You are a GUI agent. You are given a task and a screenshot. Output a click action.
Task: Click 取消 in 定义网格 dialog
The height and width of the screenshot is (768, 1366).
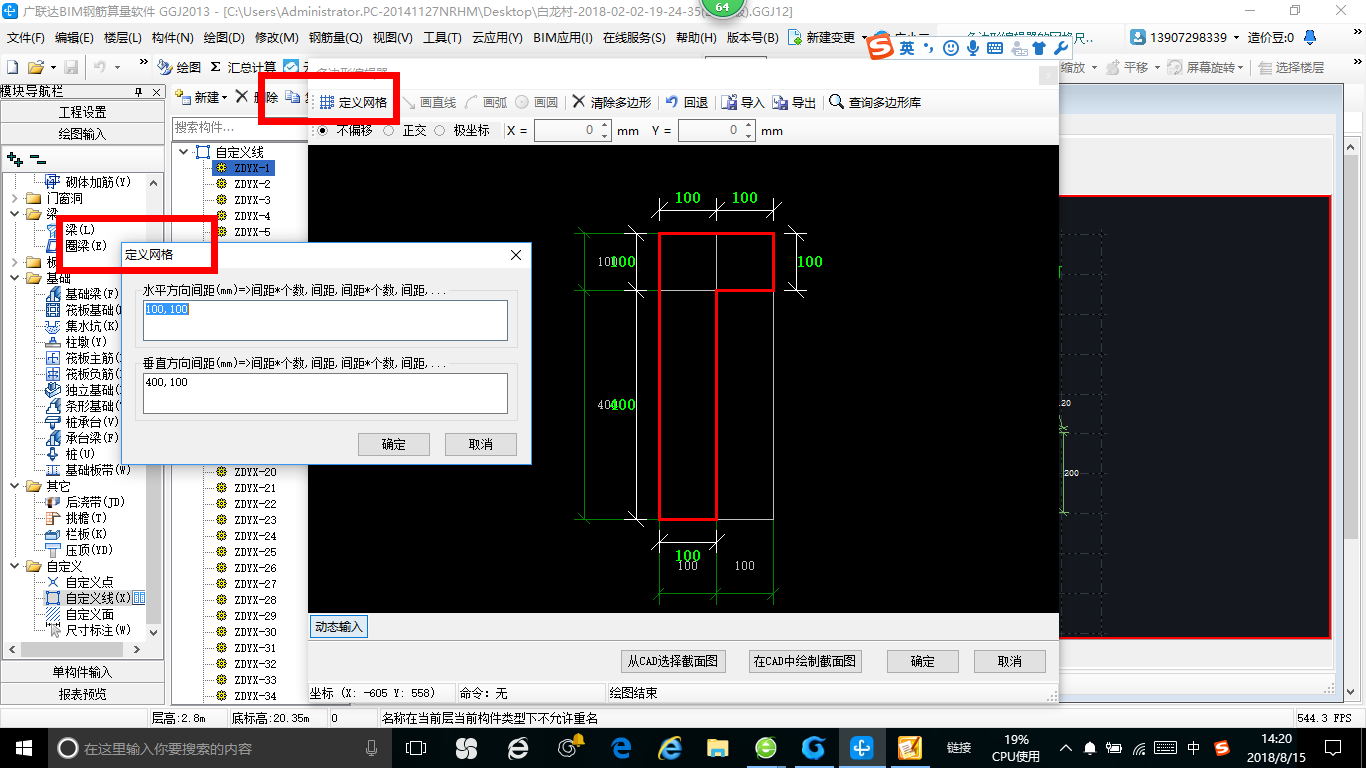(x=481, y=444)
